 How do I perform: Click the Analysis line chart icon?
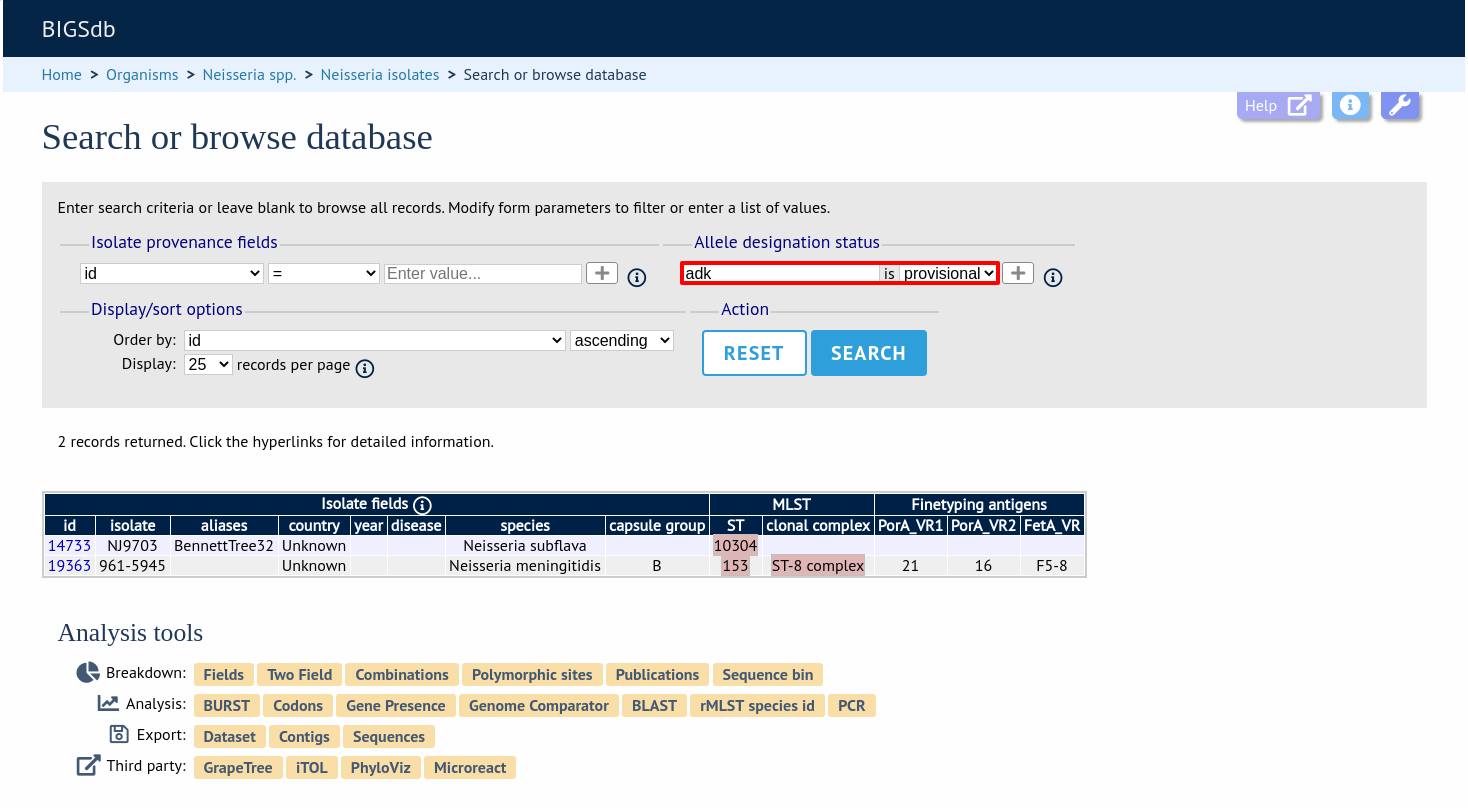(x=108, y=703)
